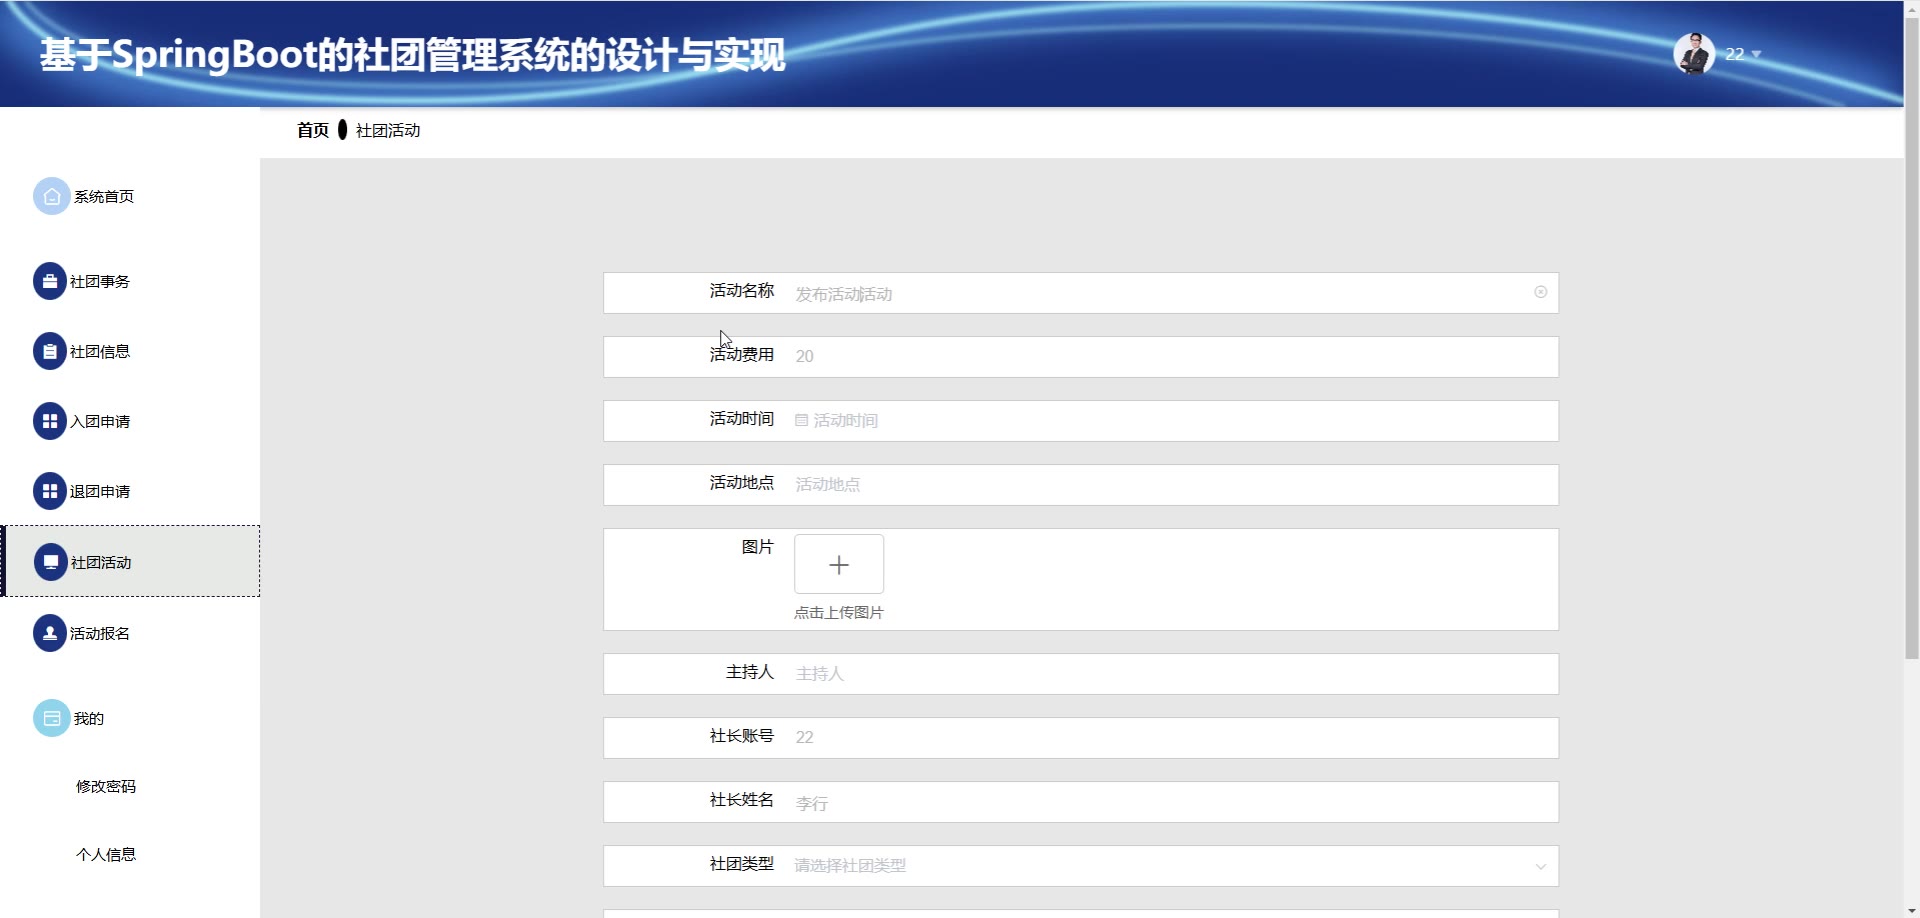Click the calendar icon in 活动时间 field

(801, 421)
